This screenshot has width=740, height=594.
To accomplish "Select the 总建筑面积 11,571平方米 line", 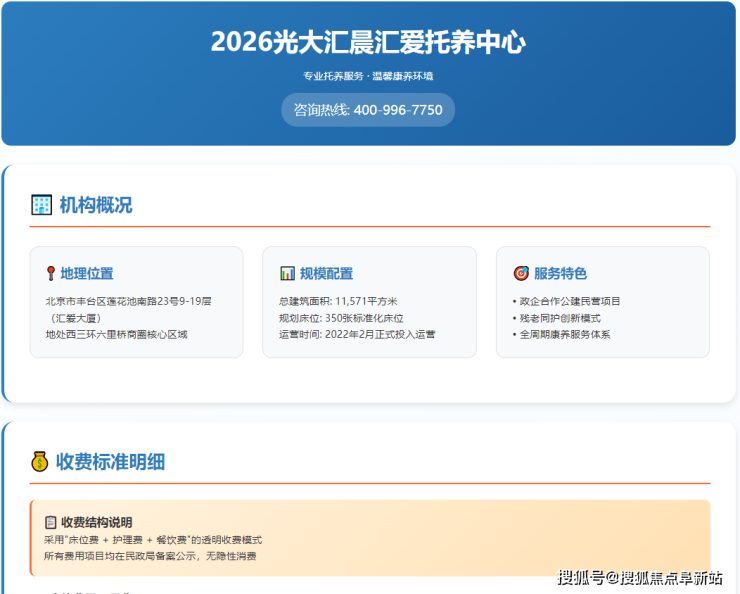I will (338, 301).
